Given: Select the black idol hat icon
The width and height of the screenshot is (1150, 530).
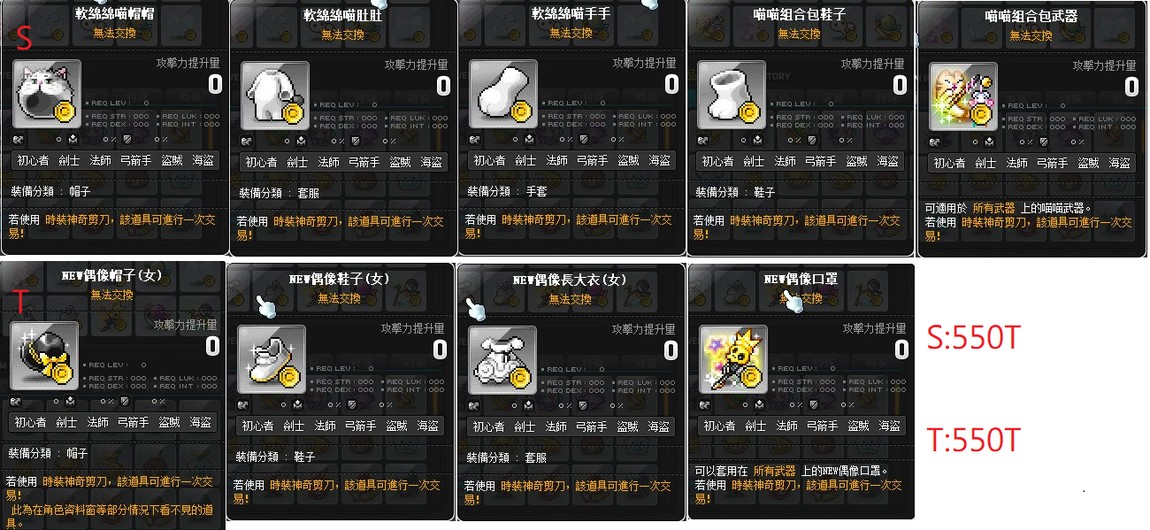Looking at the screenshot, I should pos(44,356).
